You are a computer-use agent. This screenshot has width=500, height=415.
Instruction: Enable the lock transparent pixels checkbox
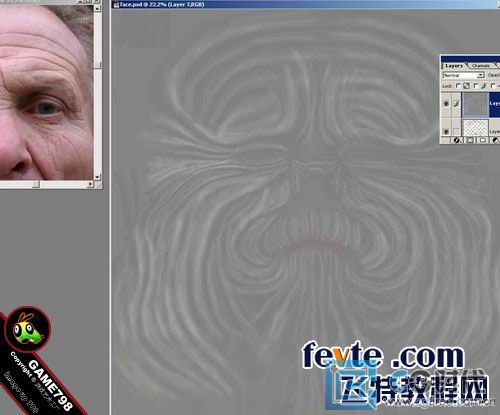458,86
